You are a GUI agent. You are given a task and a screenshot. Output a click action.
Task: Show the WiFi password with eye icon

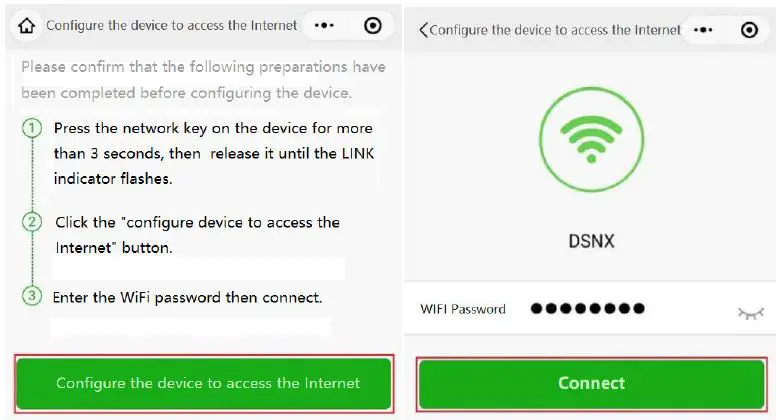tap(749, 312)
